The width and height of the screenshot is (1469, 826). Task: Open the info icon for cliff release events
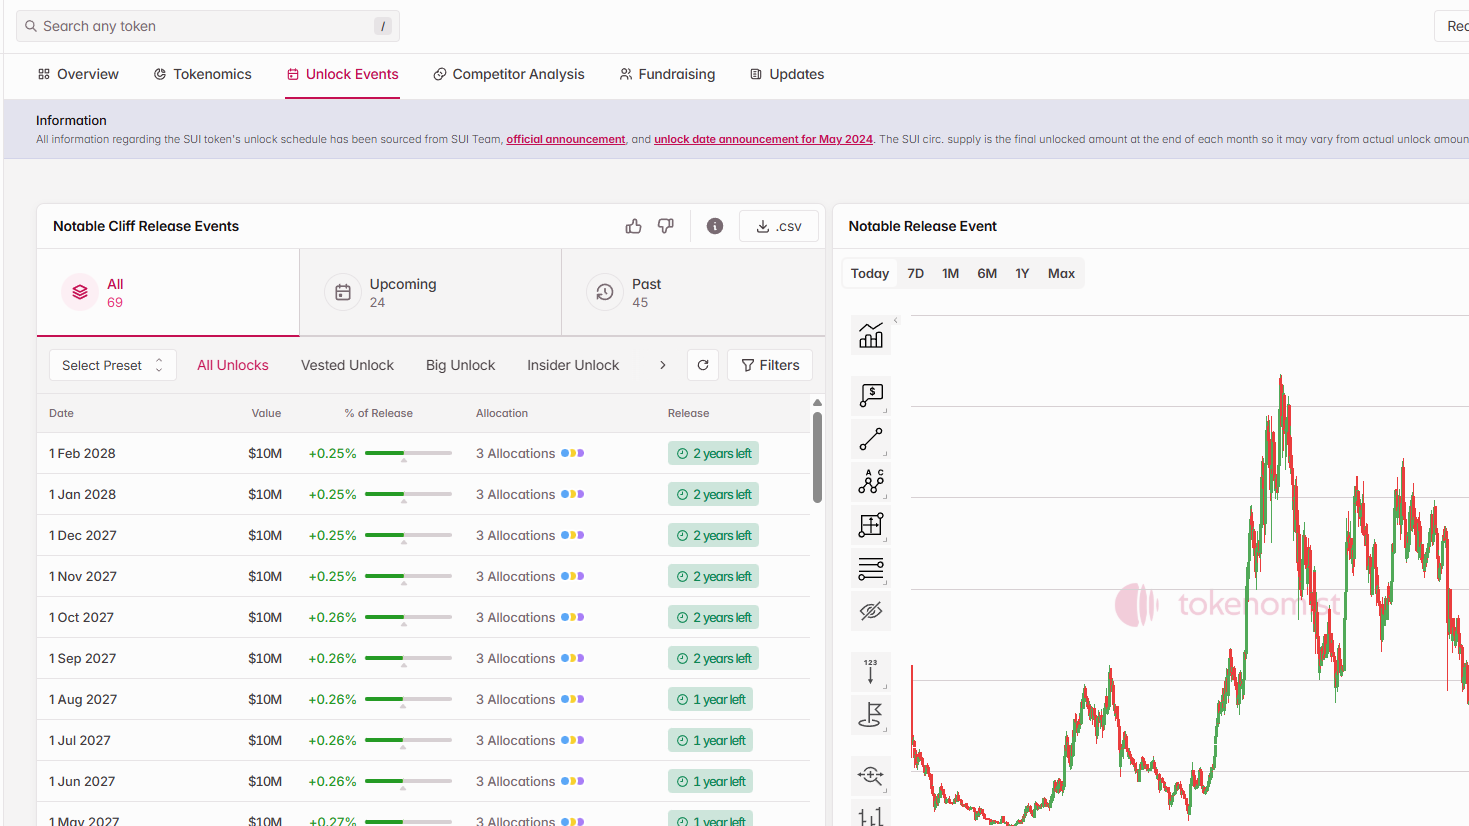714,226
